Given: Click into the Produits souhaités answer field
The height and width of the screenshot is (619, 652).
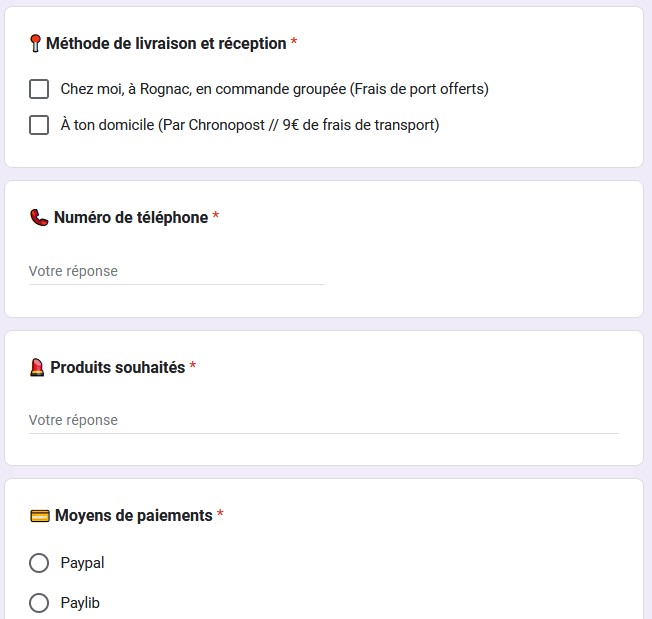Looking at the screenshot, I should click(x=323, y=420).
